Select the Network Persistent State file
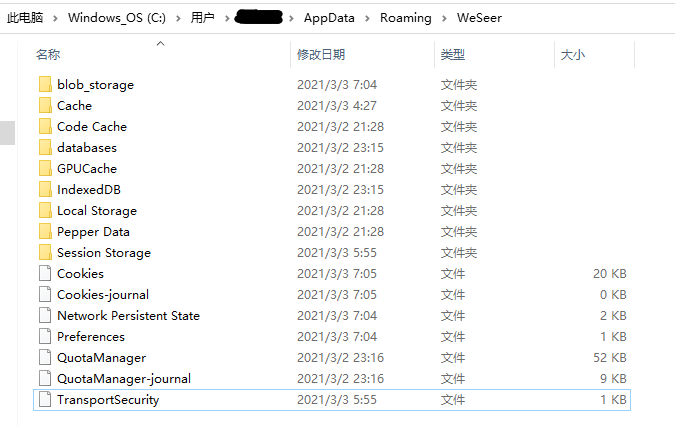The image size is (675, 426). [128, 316]
